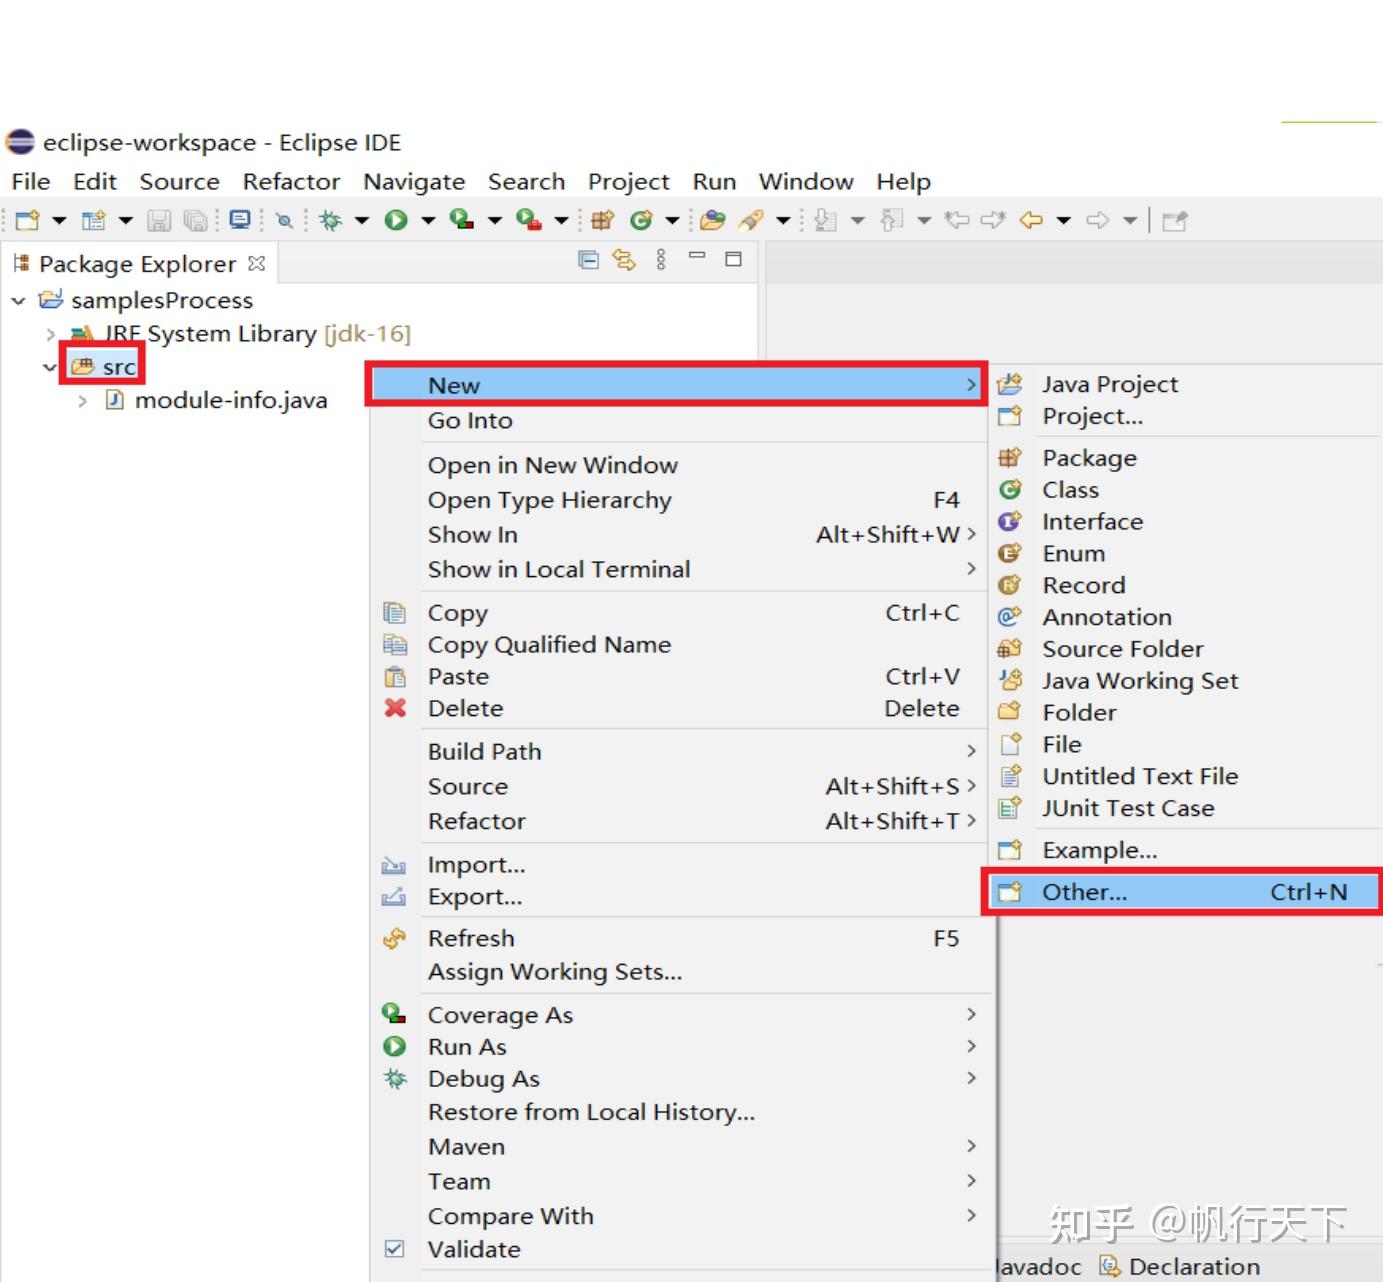Click Other... to open wizard selector

pos(1083,891)
